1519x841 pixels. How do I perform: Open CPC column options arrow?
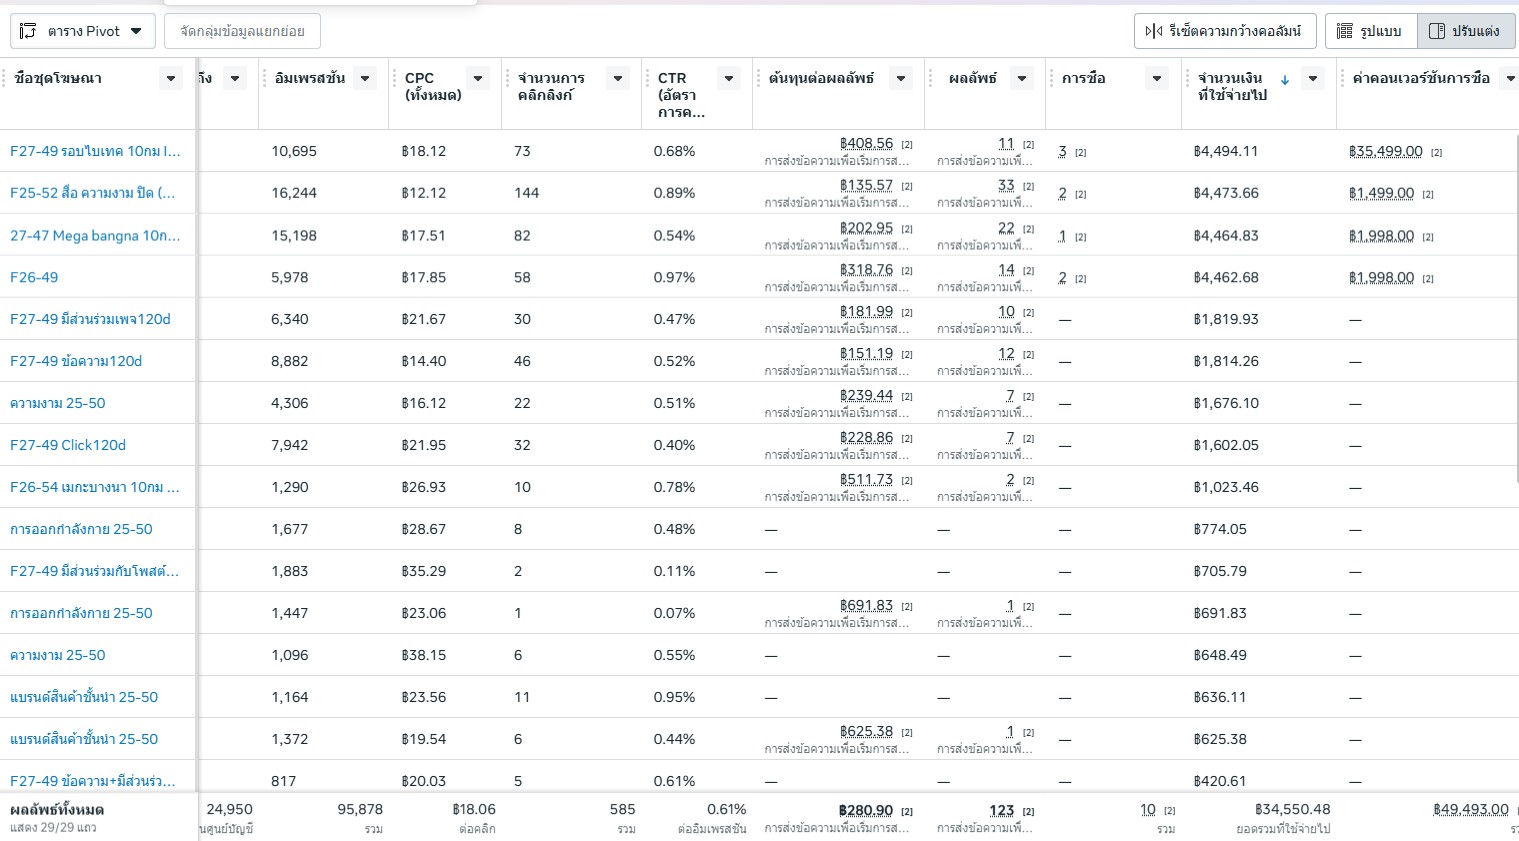(x=479, y=78)
